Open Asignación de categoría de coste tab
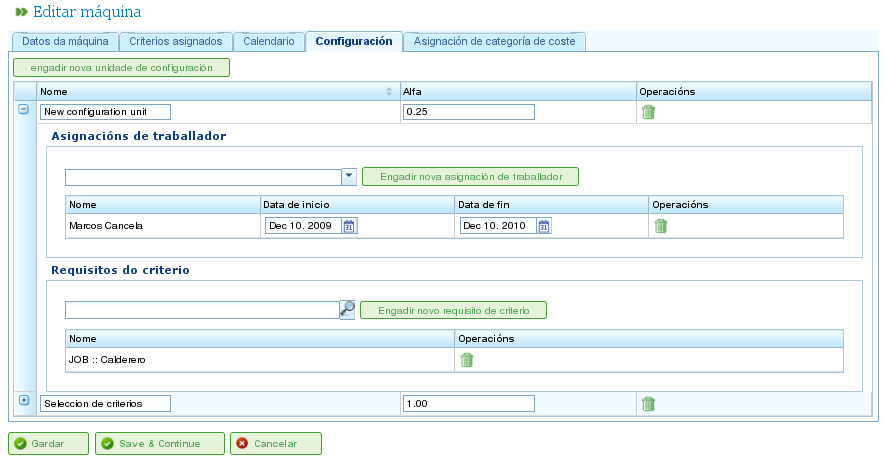Viewport: 885px width, 463px height. click(x=494, y=42)
